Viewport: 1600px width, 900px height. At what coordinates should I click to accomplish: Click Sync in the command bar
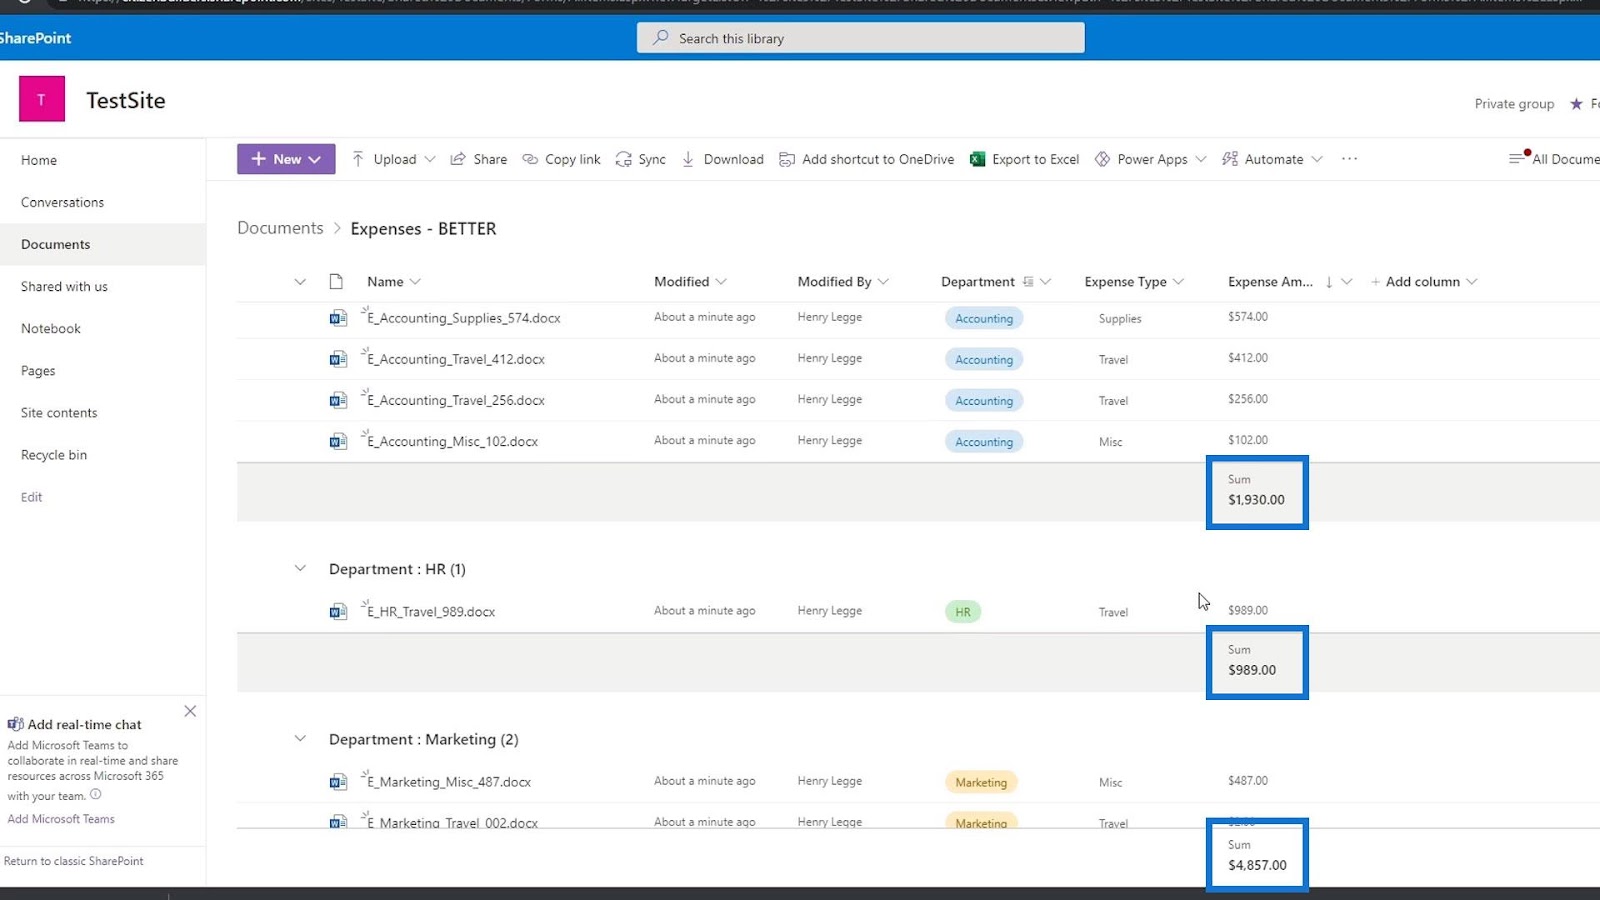pyautogui.click(x=641, y=159)
